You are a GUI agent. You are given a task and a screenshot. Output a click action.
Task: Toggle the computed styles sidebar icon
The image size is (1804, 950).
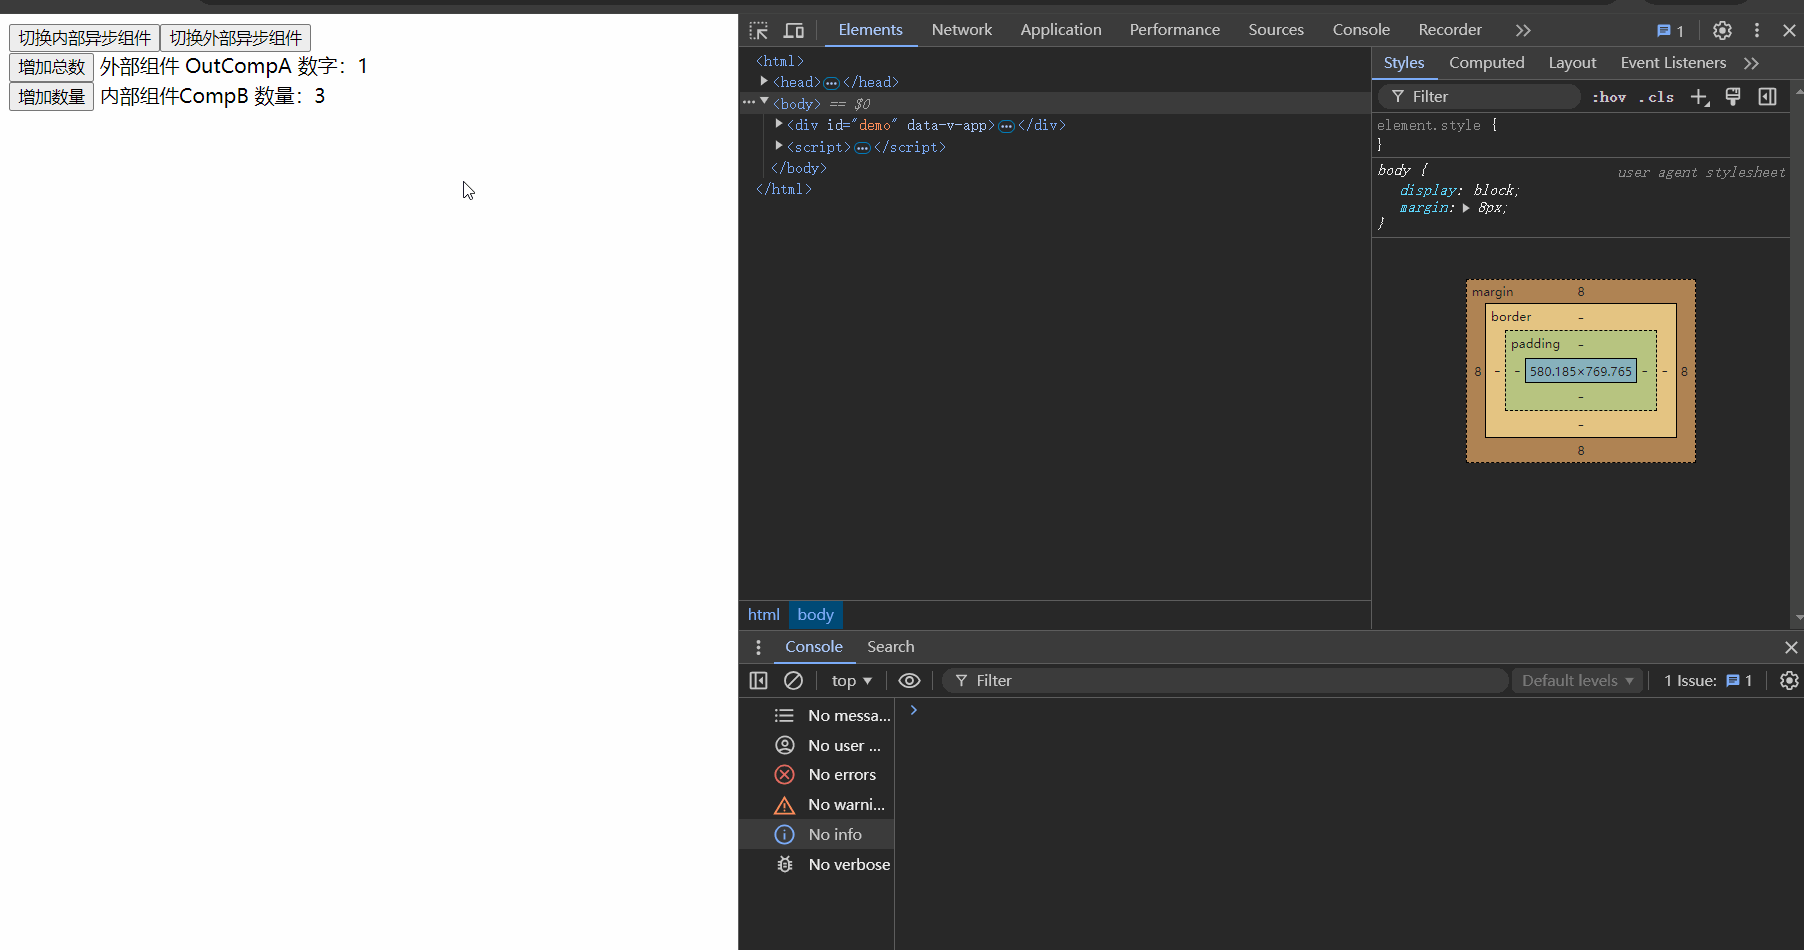(x=1768, y=97)
